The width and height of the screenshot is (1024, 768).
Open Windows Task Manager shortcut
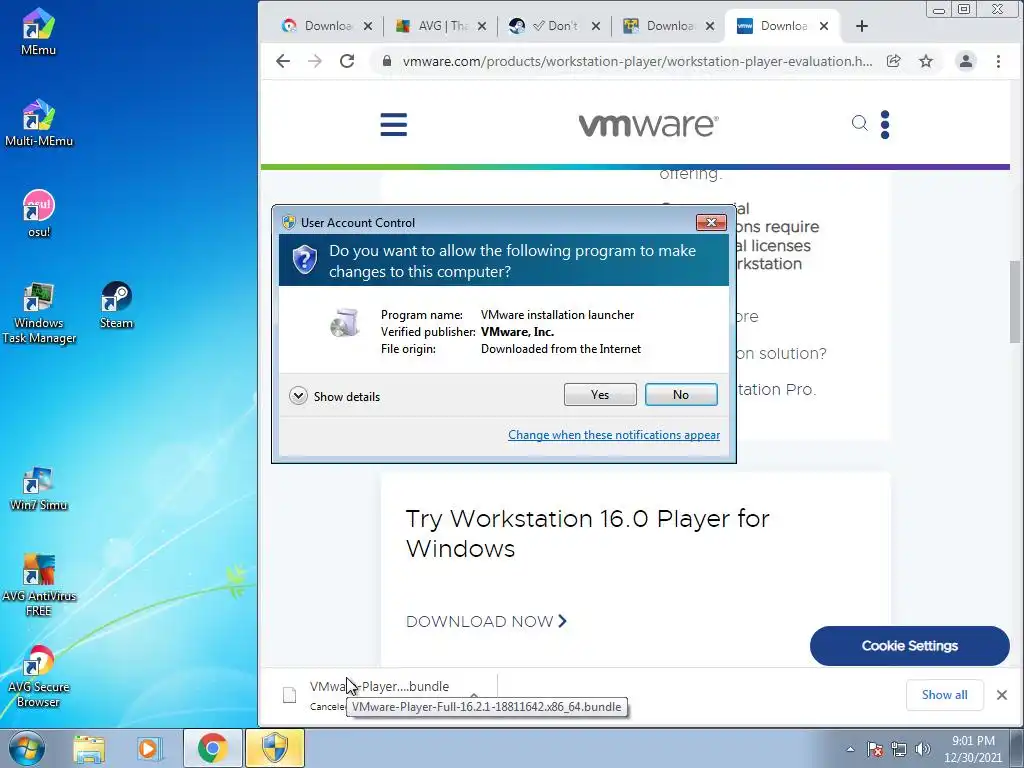(39, 313)
